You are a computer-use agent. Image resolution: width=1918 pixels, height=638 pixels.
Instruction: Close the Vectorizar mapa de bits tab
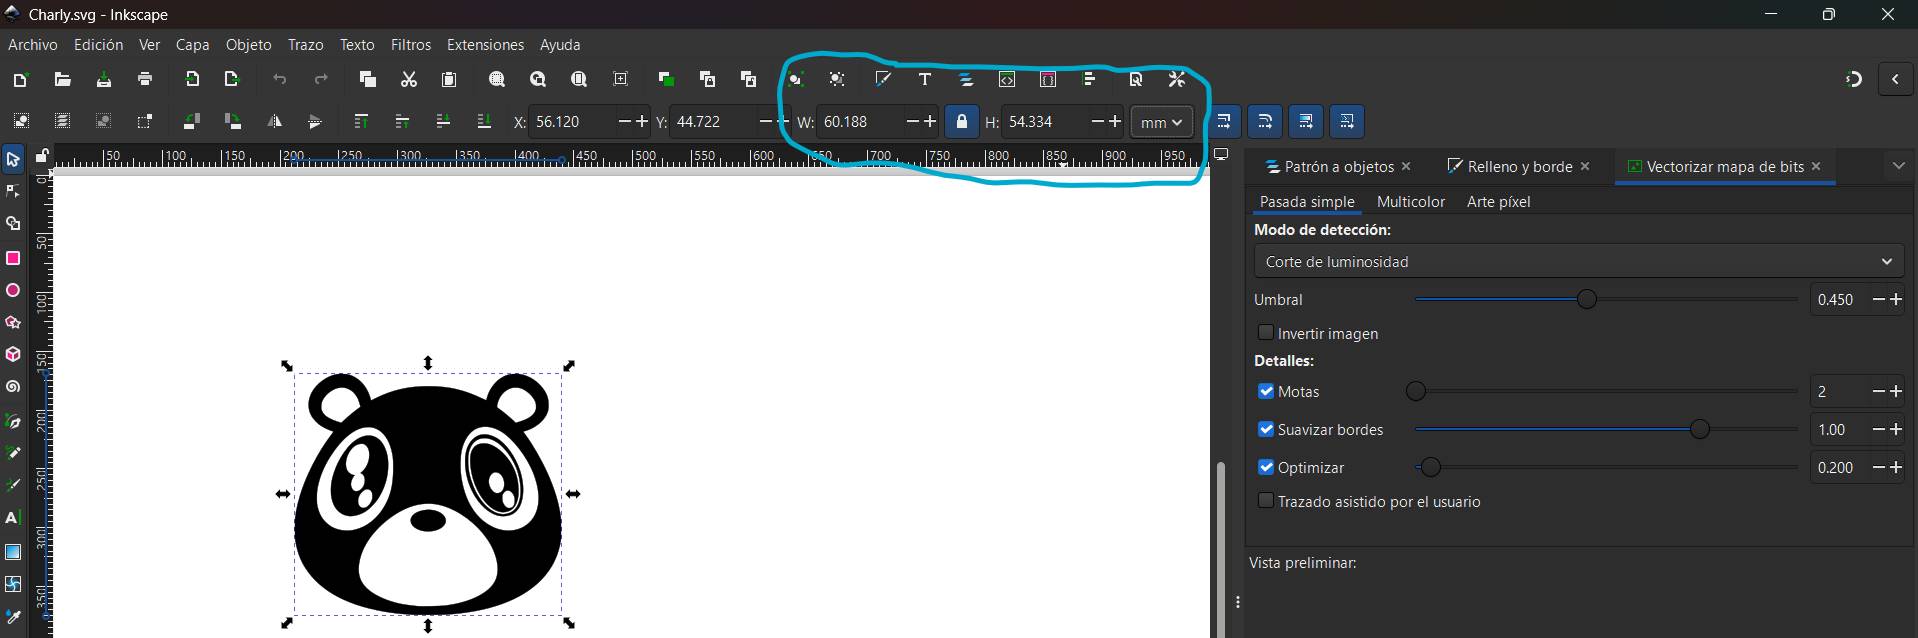click(1816, 166)
